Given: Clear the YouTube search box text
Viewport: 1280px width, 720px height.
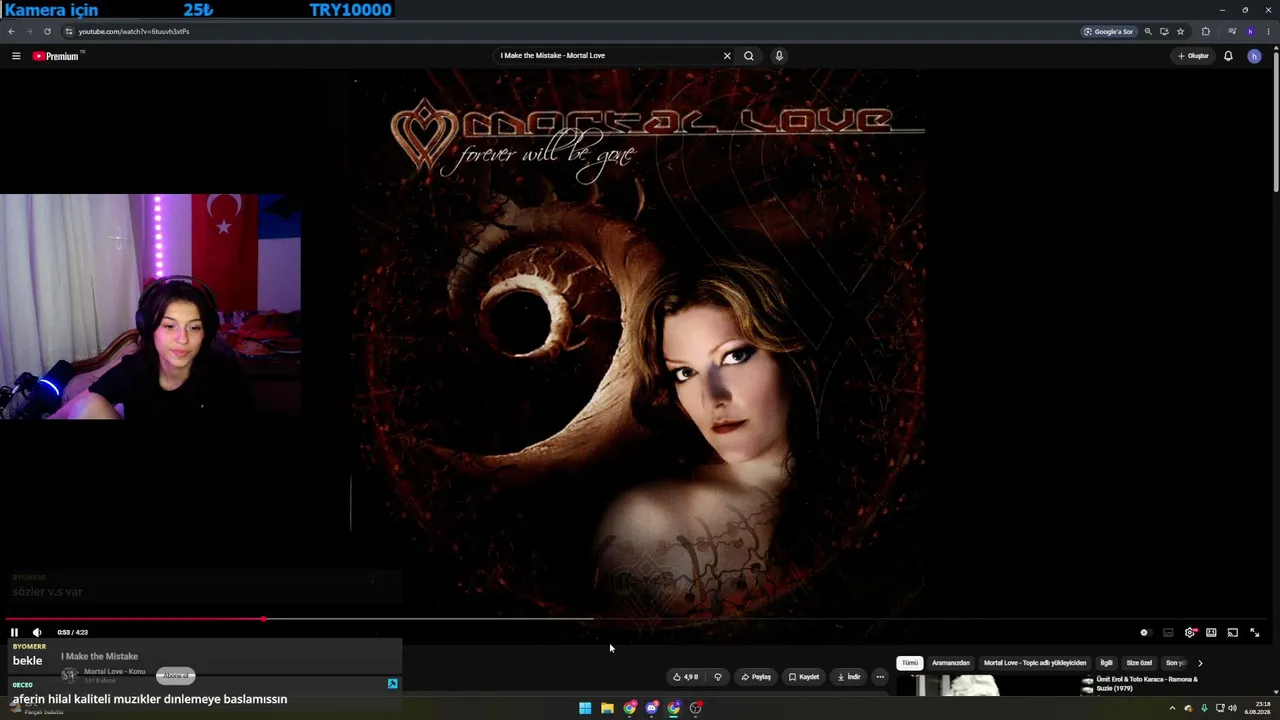Looking at the screenshot, I should point(727,56).
